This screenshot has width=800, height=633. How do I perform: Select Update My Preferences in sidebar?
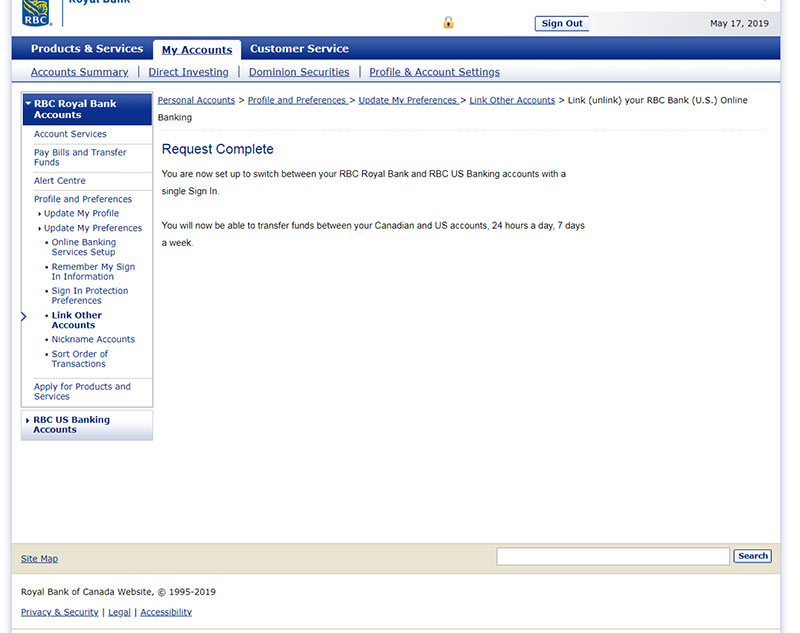click(x=93, y=228)
